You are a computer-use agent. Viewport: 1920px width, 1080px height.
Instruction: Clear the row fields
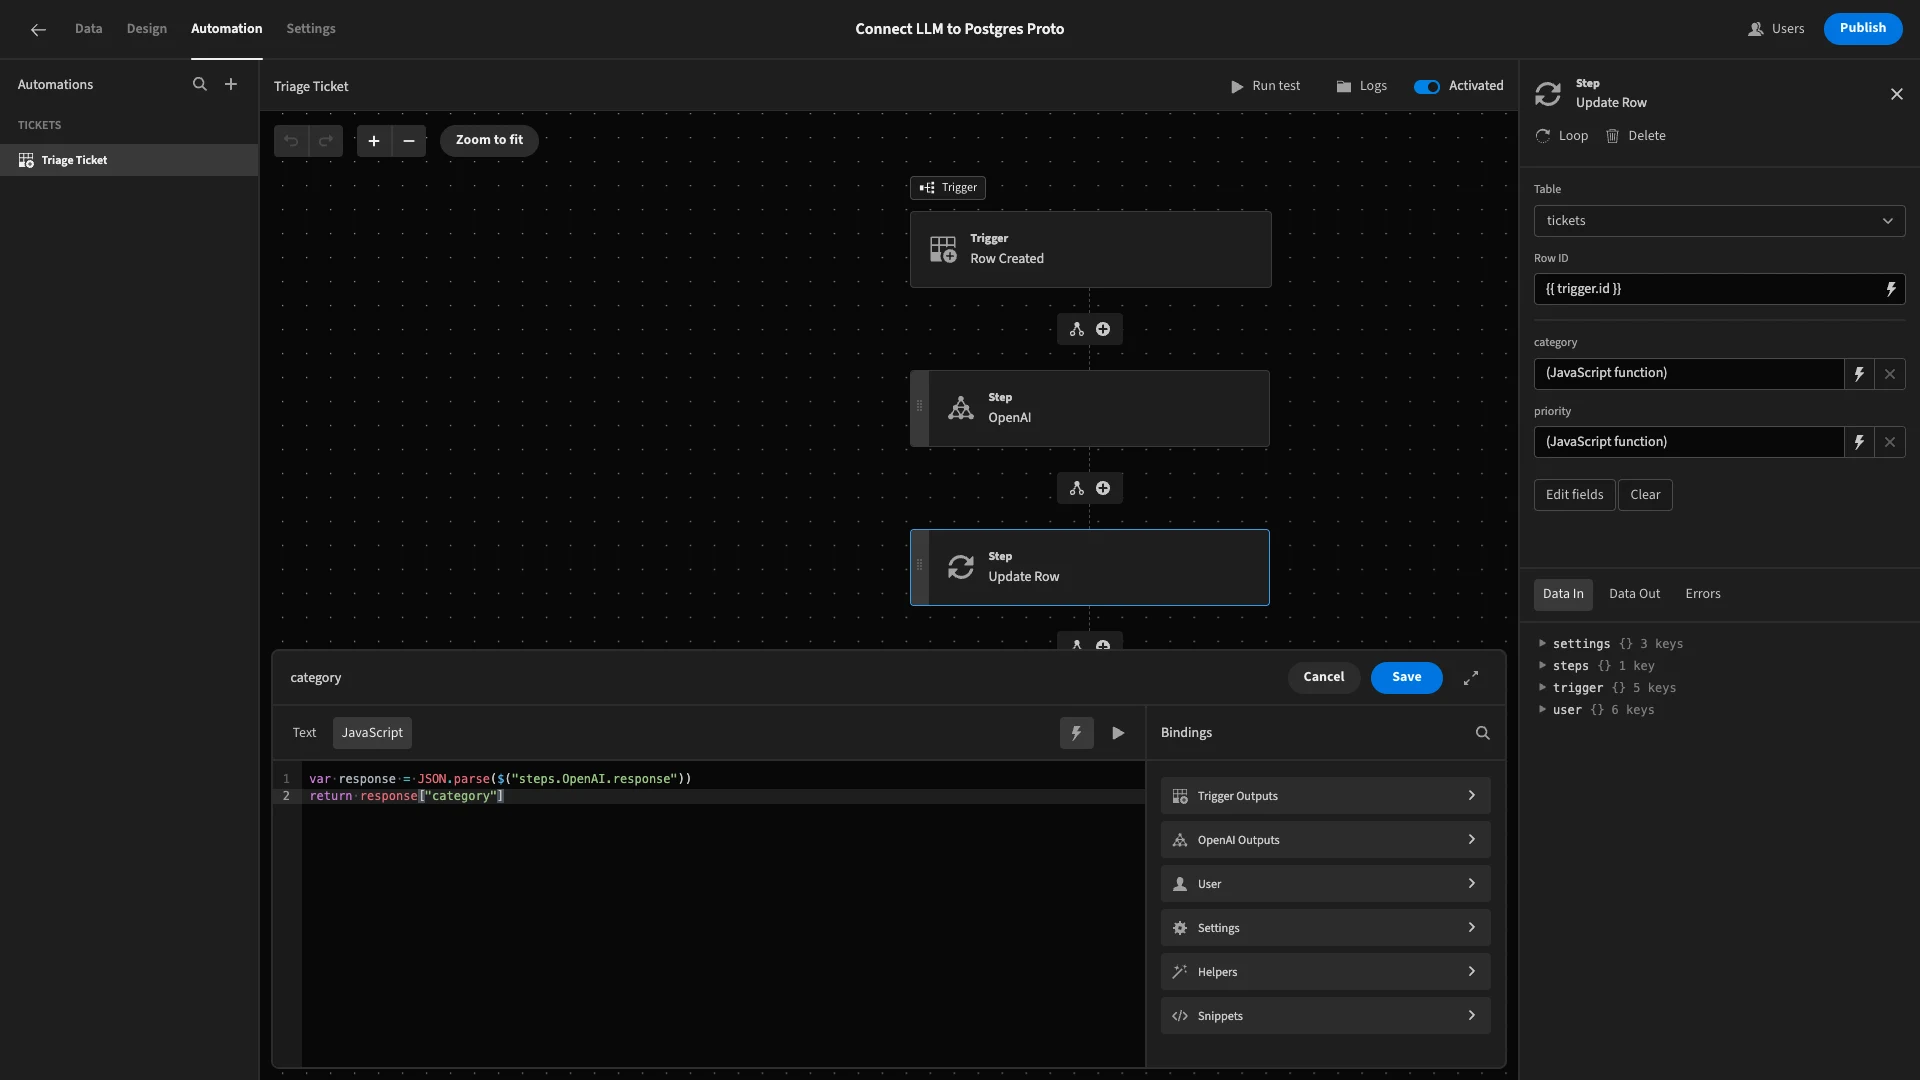(1645, 495)
